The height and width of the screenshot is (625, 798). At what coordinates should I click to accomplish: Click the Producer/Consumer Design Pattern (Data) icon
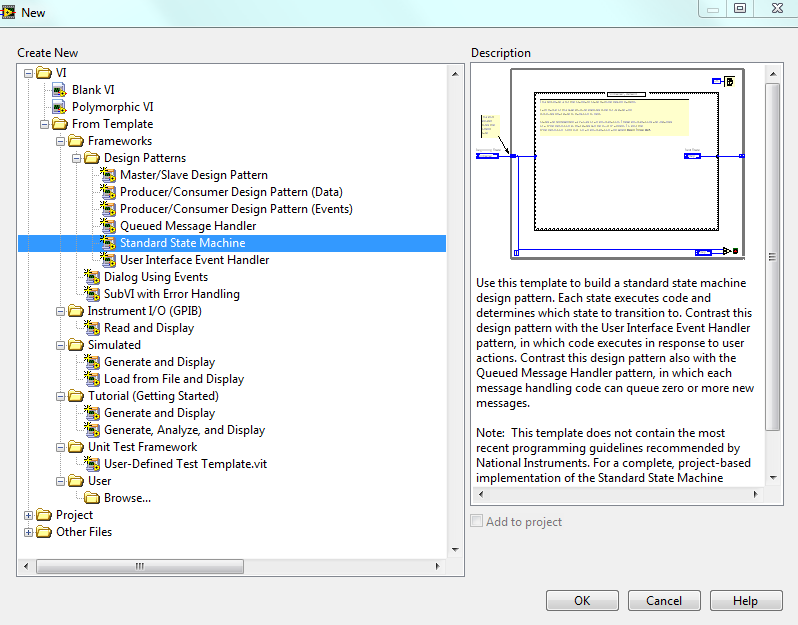click(x=107, y=192)
